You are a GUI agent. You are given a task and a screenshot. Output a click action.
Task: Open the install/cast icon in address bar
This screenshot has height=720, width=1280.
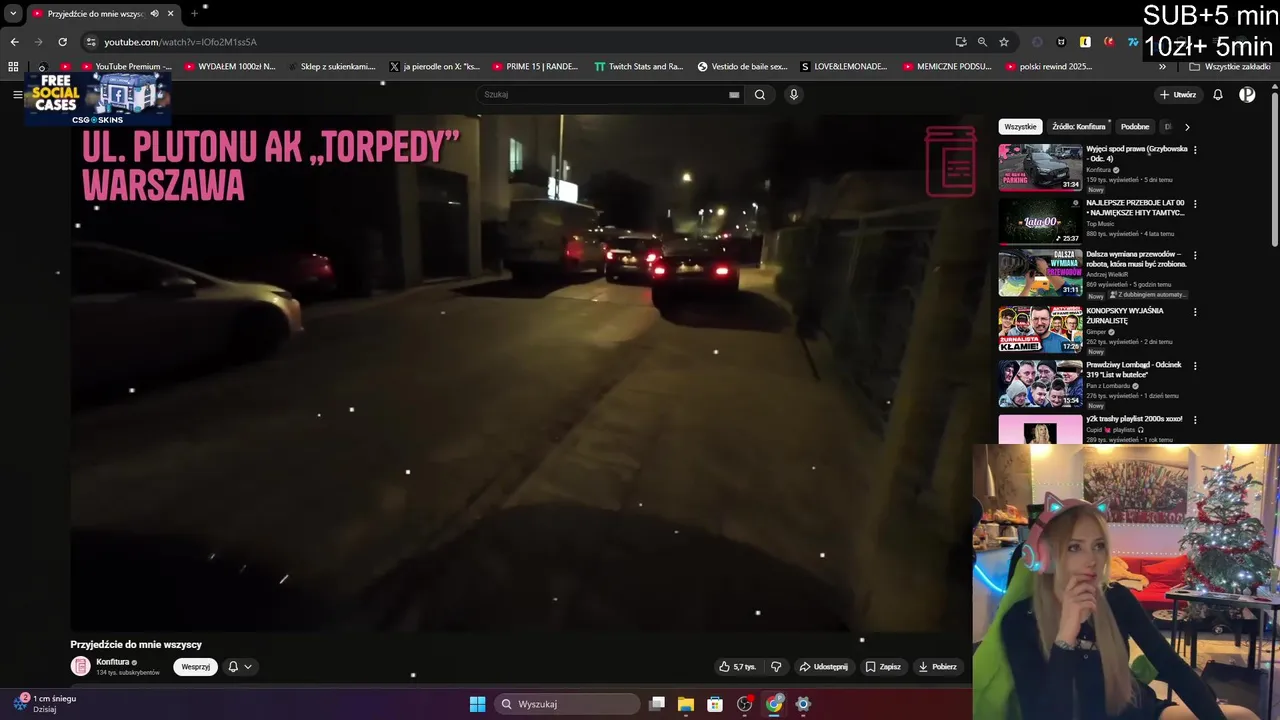point(961,42)
